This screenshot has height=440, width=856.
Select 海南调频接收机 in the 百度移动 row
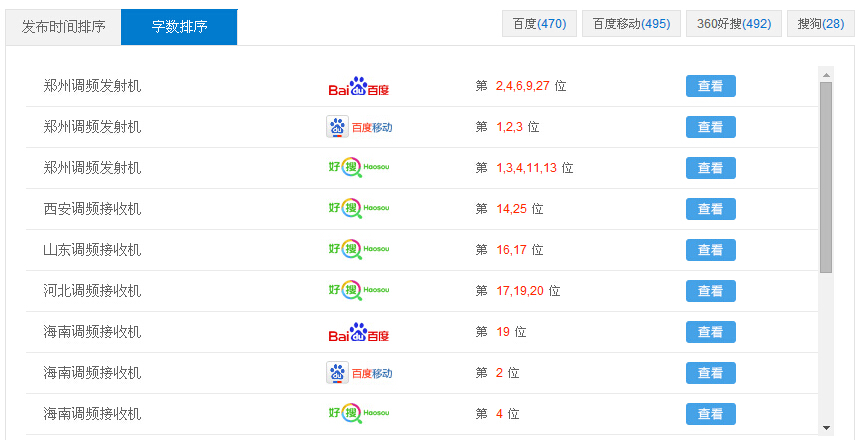pyautogui.click(x=92, y=373)
